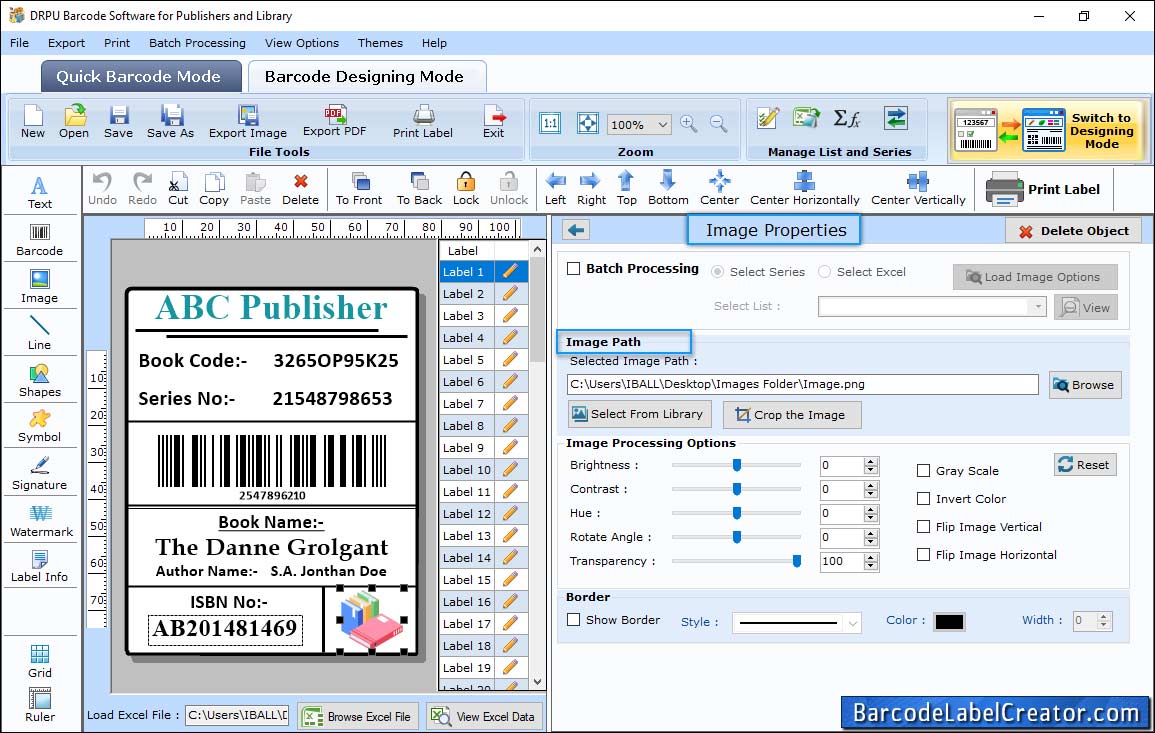This screenshot has height=733, width=1155.
Task: Click the Delete Object button
Action: 1073,231
